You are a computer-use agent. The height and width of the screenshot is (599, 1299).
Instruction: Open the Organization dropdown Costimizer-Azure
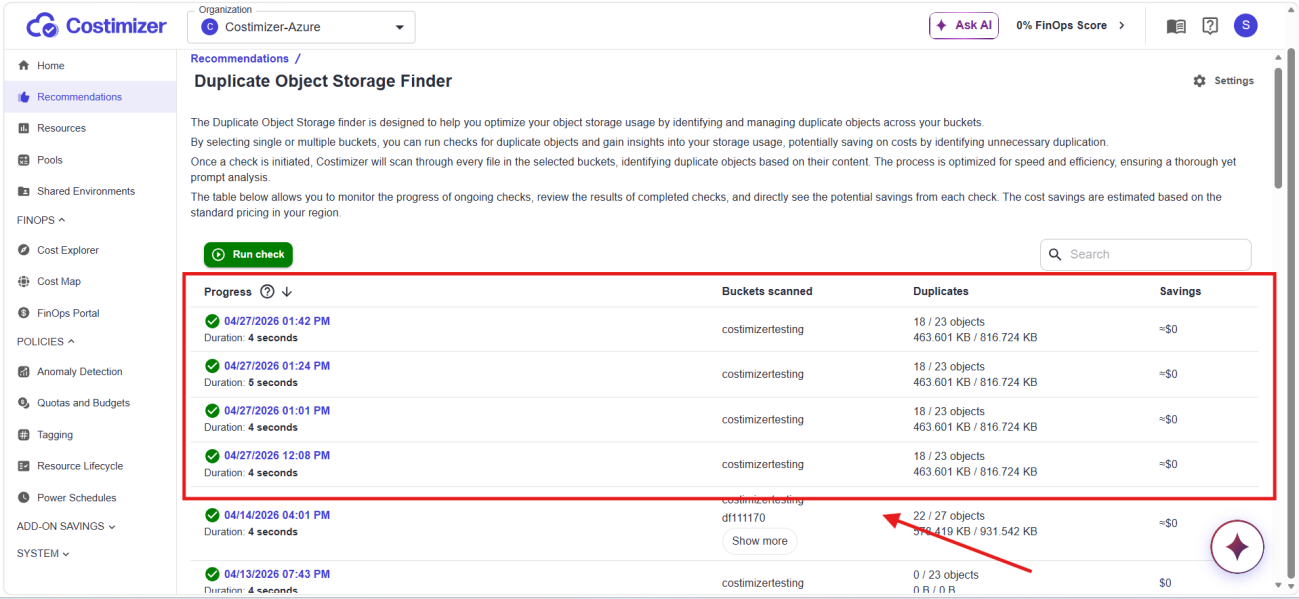click(x=301, y=28)
